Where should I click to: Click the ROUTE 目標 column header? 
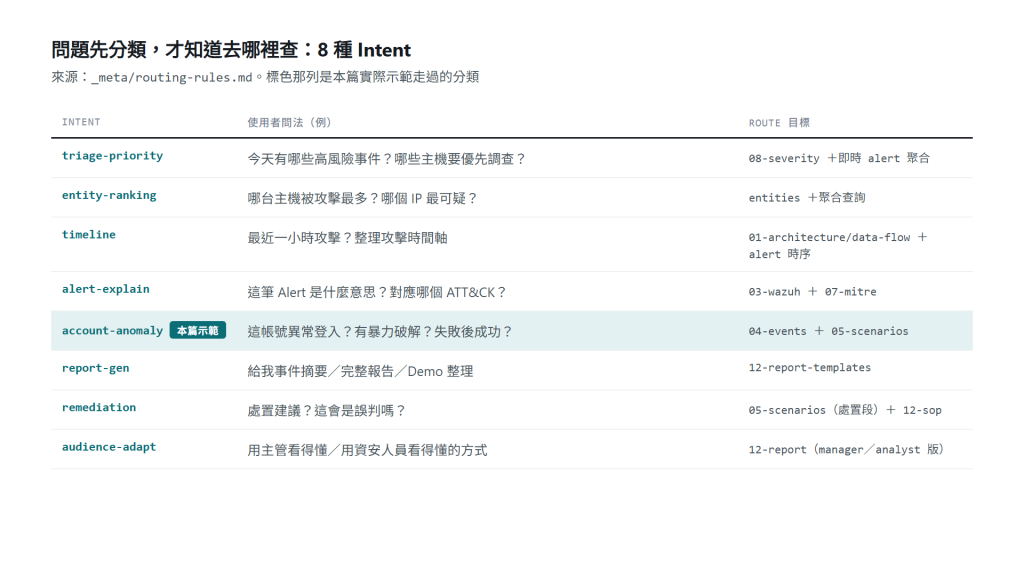pyautogui.click(x=779, y=123)
